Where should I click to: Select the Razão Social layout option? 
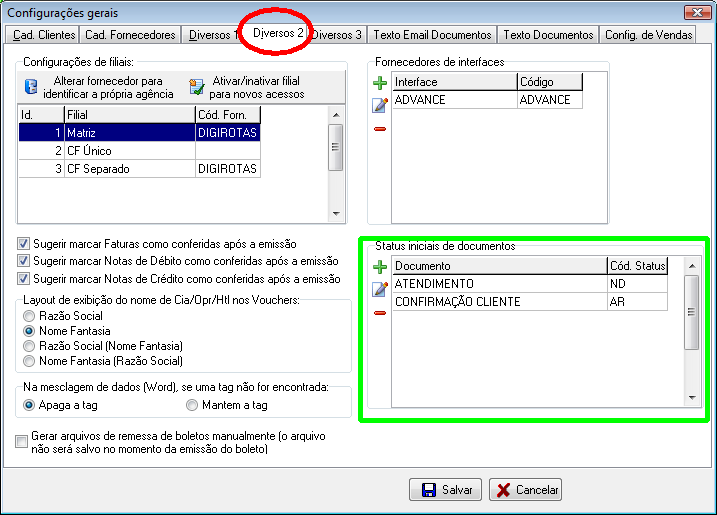[29, 316]
